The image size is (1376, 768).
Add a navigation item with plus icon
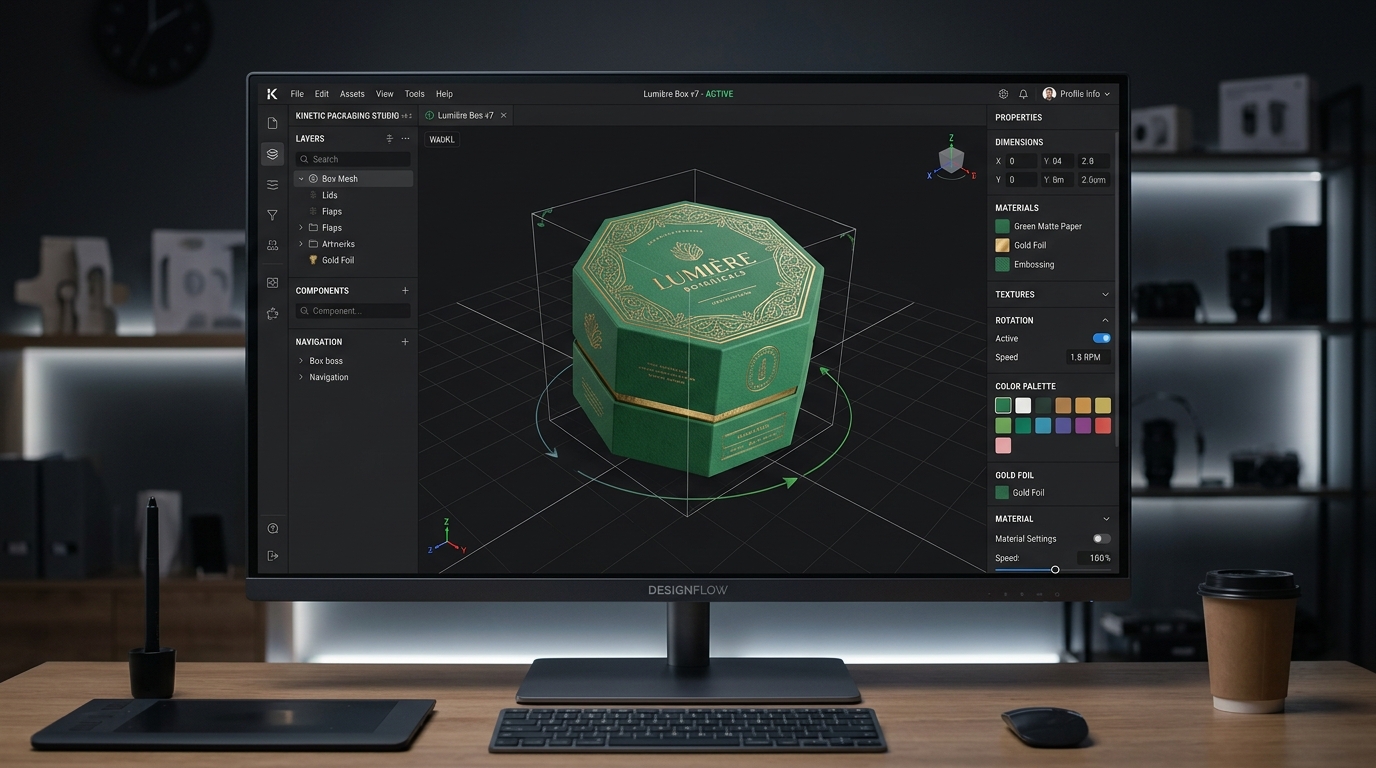click(405, 342)
